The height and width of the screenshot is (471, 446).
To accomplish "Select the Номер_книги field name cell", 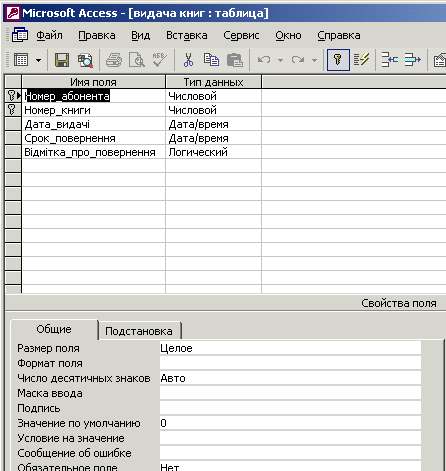I will (x=93, y=110).
